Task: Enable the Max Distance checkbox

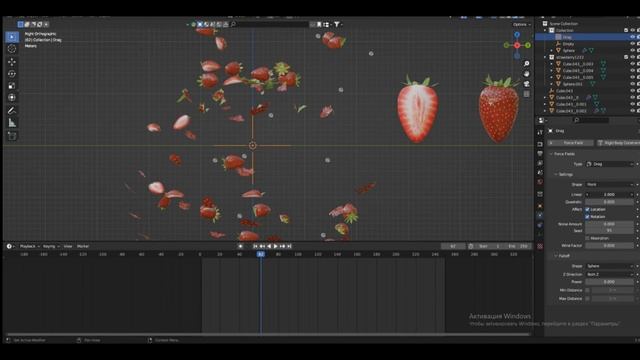Action: click(x=587, y=299)
